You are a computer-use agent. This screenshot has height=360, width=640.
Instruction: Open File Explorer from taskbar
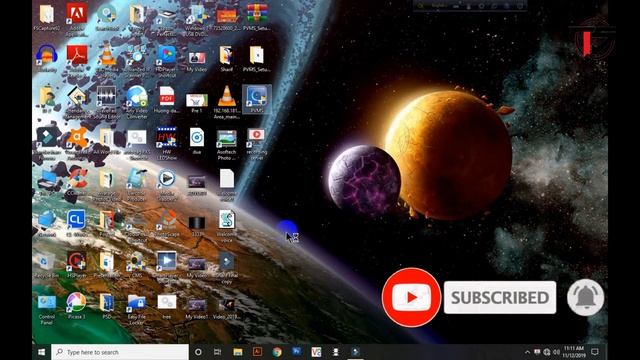tap(238, 352)
